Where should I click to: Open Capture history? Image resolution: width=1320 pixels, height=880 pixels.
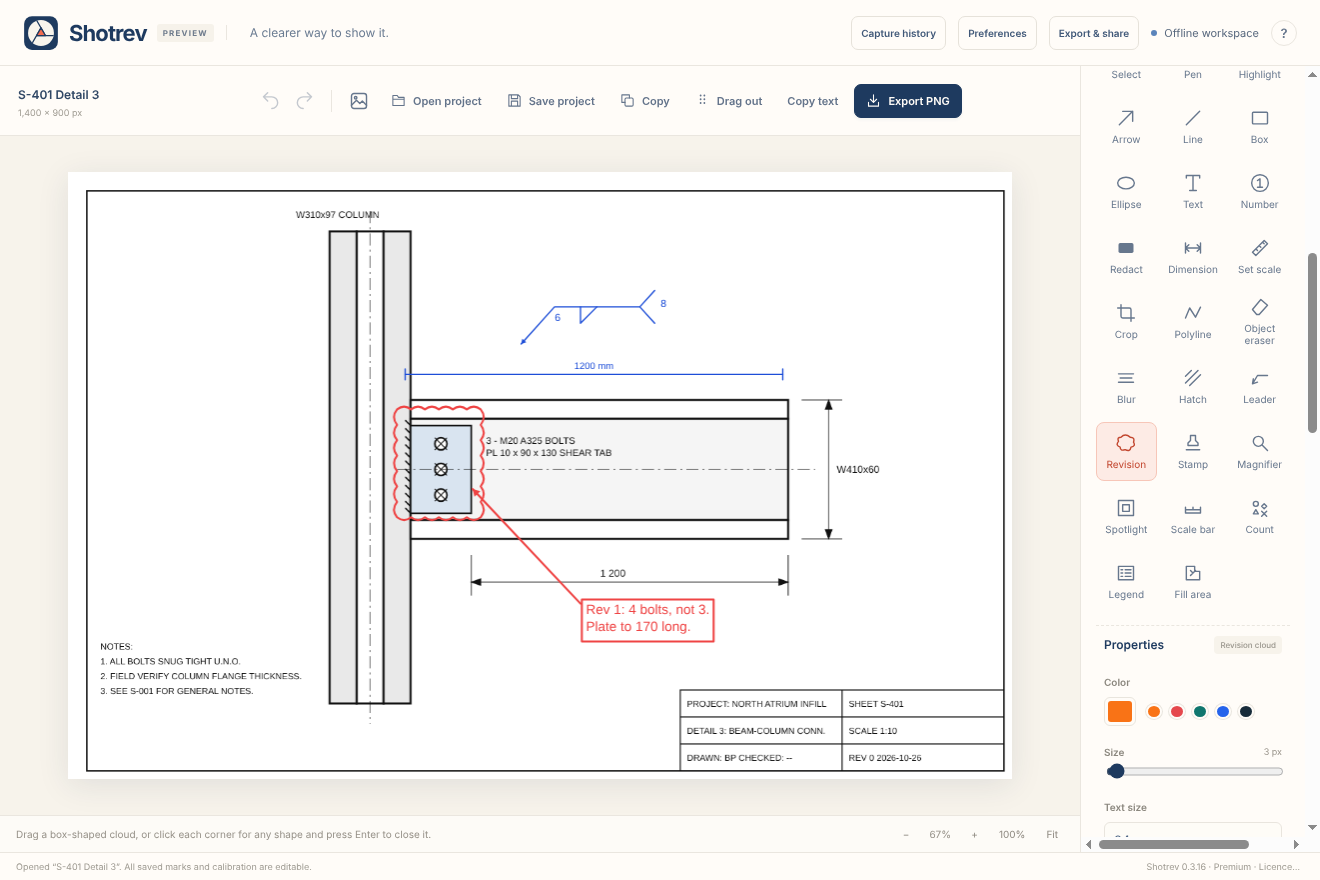tap(899, 33)
